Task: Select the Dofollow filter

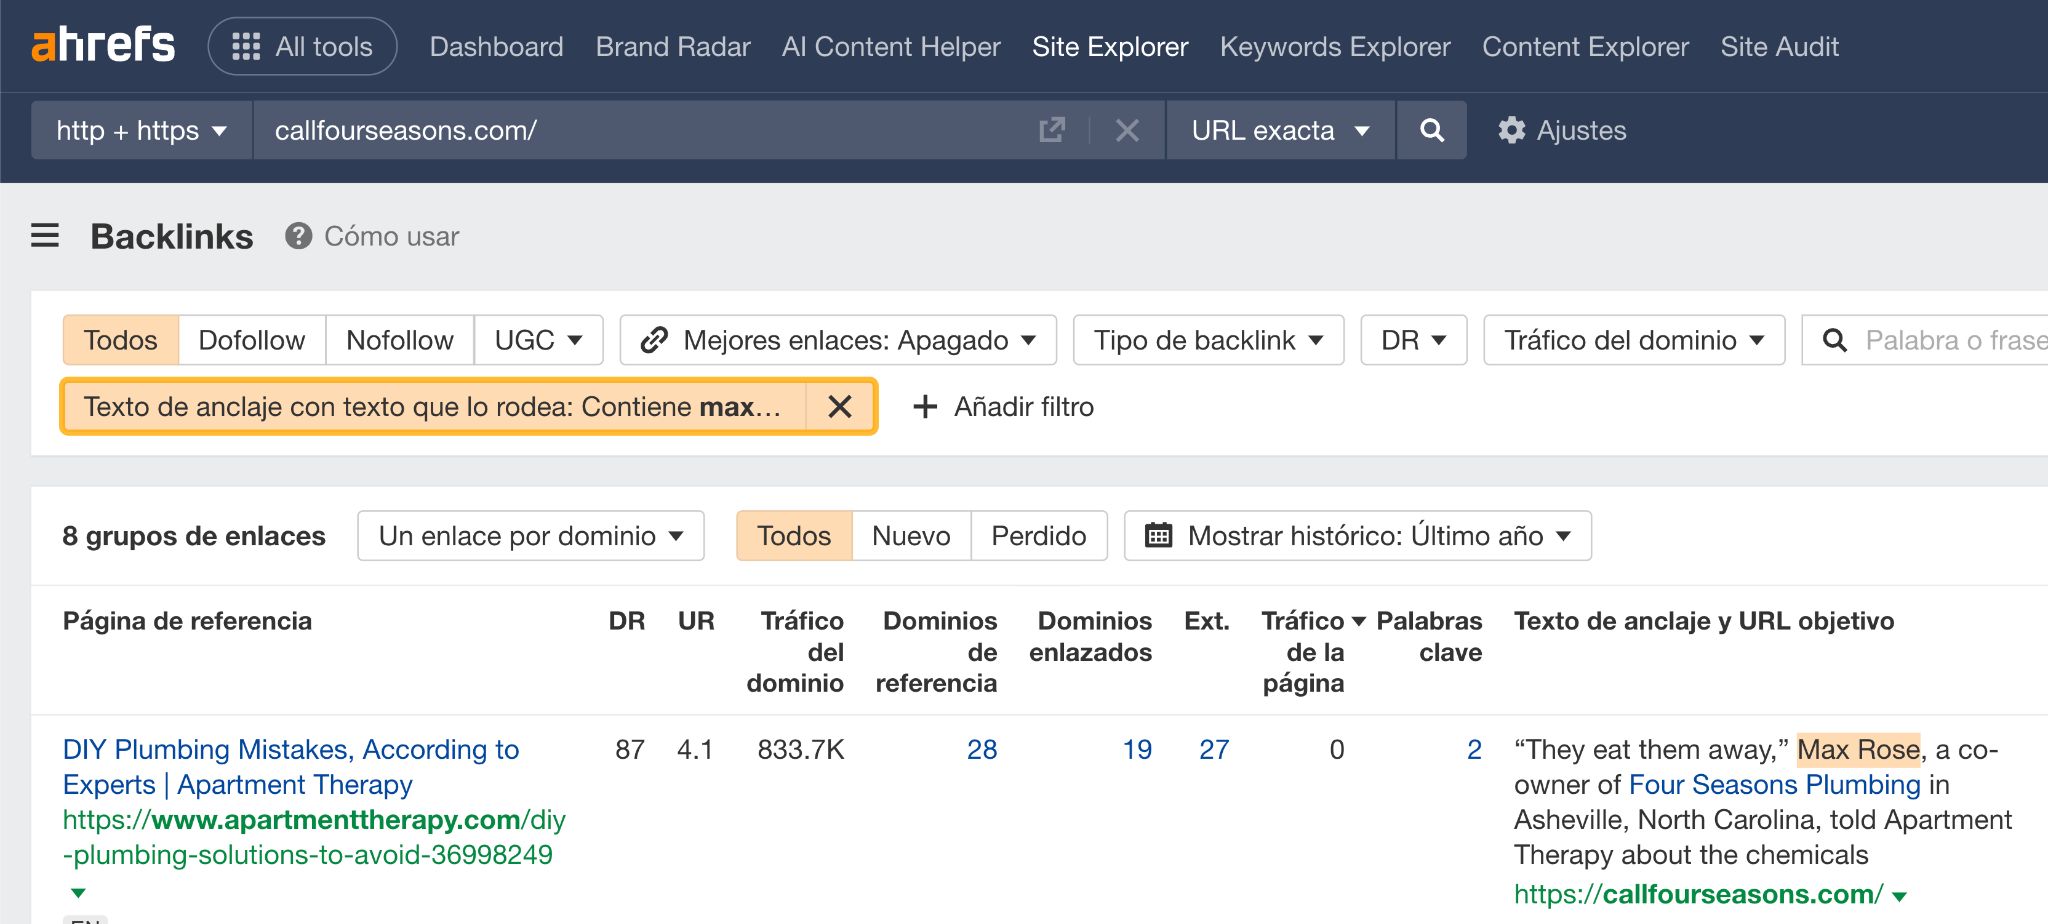Action: click(251, 340)
